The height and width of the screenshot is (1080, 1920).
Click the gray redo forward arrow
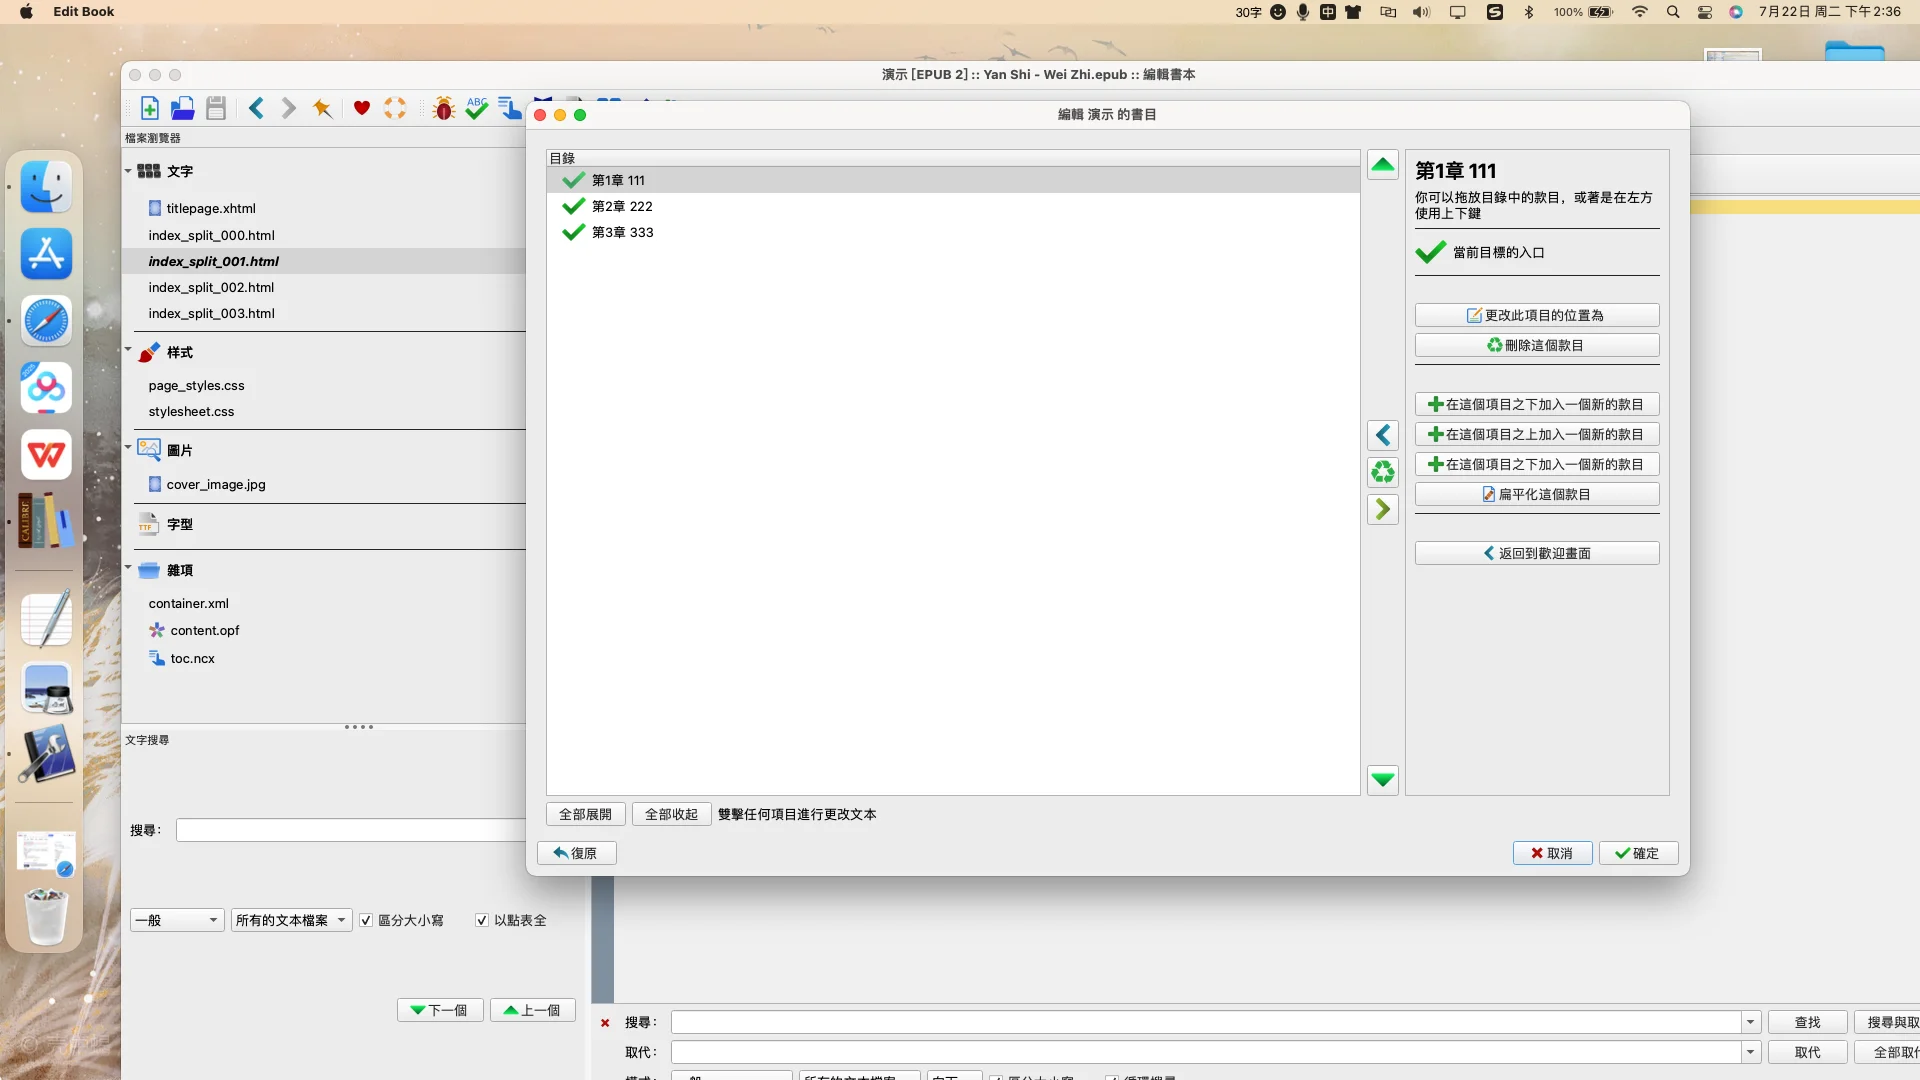(x=289, y=108)
